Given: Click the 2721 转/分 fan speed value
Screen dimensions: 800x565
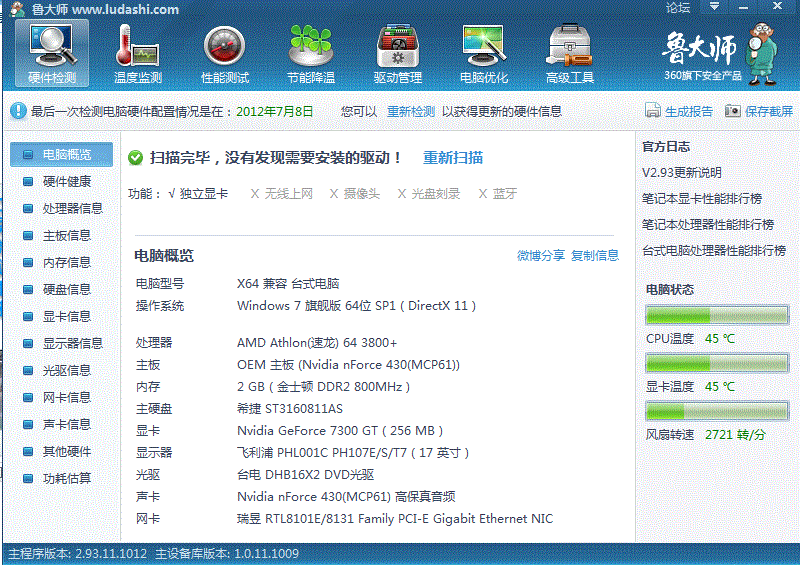Looking at the screenshot, I should coord(735,435).
